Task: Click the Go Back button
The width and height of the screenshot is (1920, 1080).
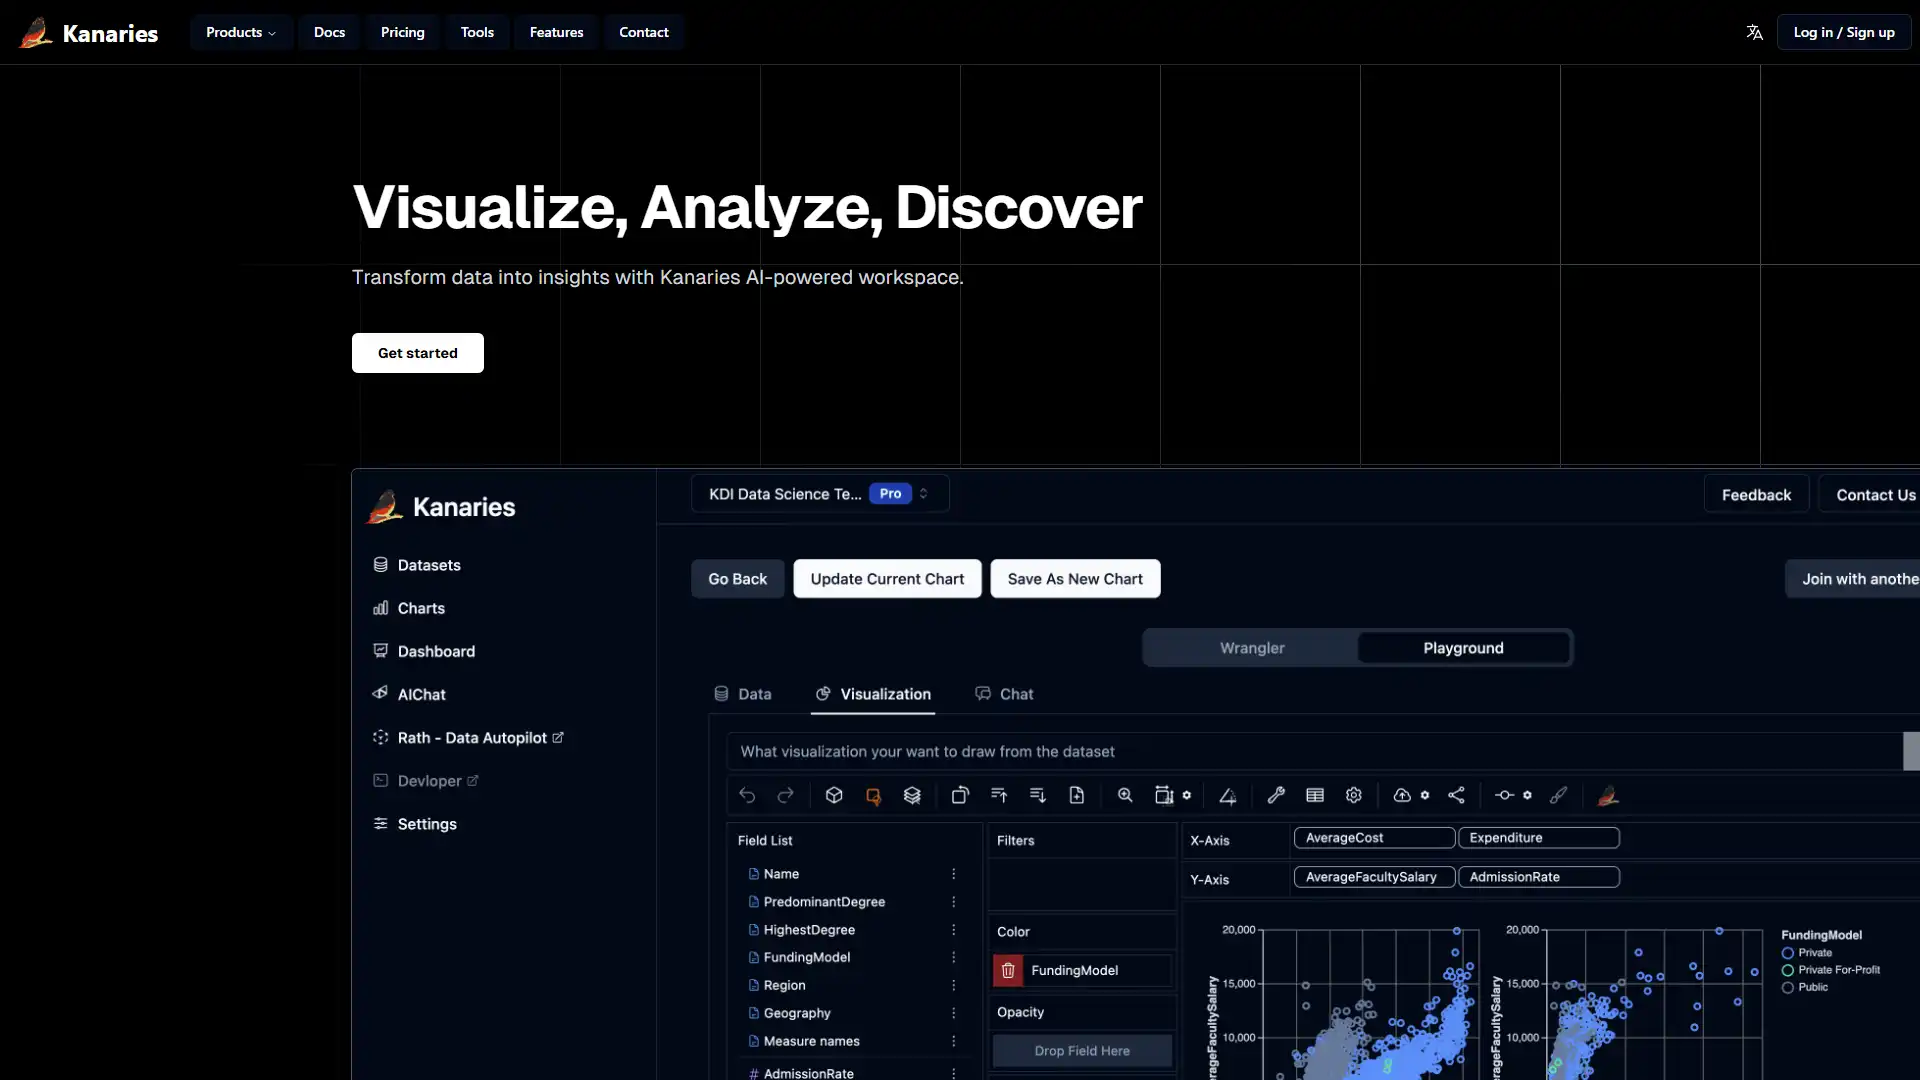Action: 738,579
